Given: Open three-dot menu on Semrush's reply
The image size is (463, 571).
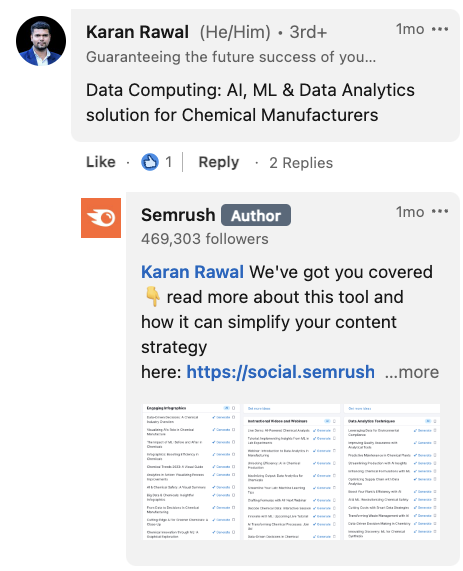Looking at the screenshot, I should (440, 212).
